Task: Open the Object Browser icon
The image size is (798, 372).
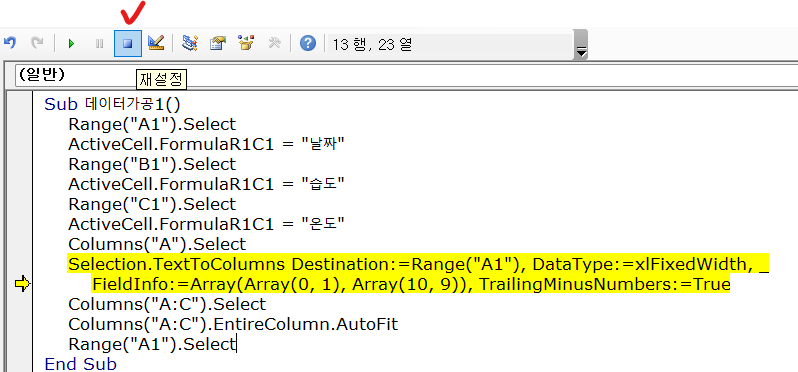Action: [246, 43]
